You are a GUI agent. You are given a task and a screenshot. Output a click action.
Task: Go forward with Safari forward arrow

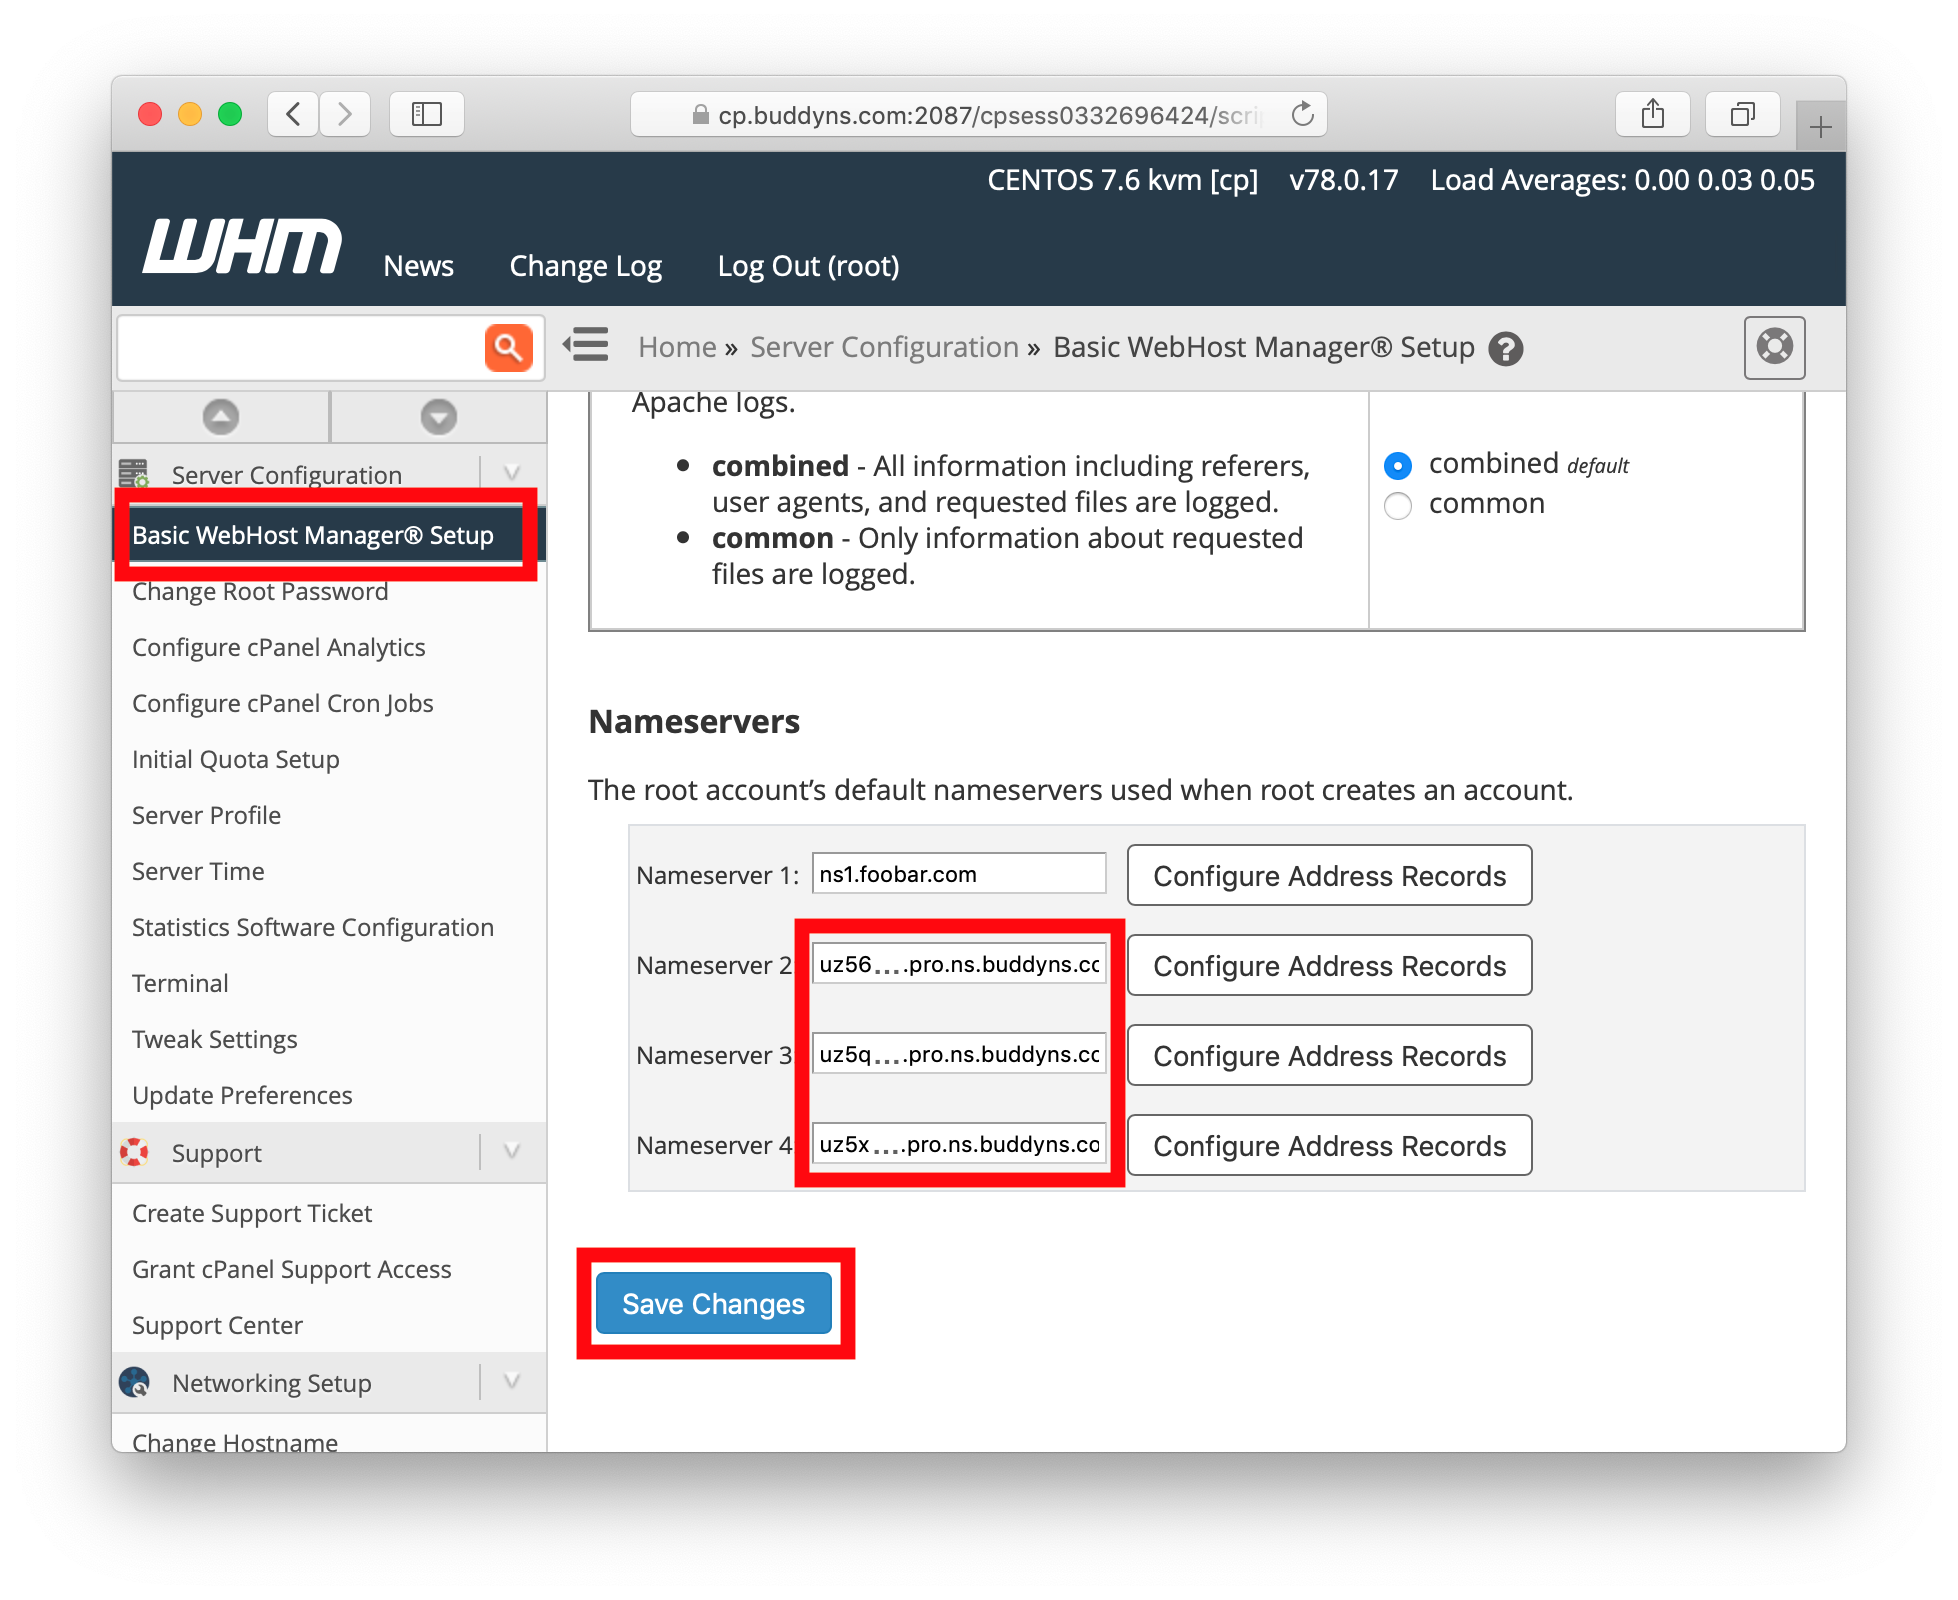tap(345, 114)
